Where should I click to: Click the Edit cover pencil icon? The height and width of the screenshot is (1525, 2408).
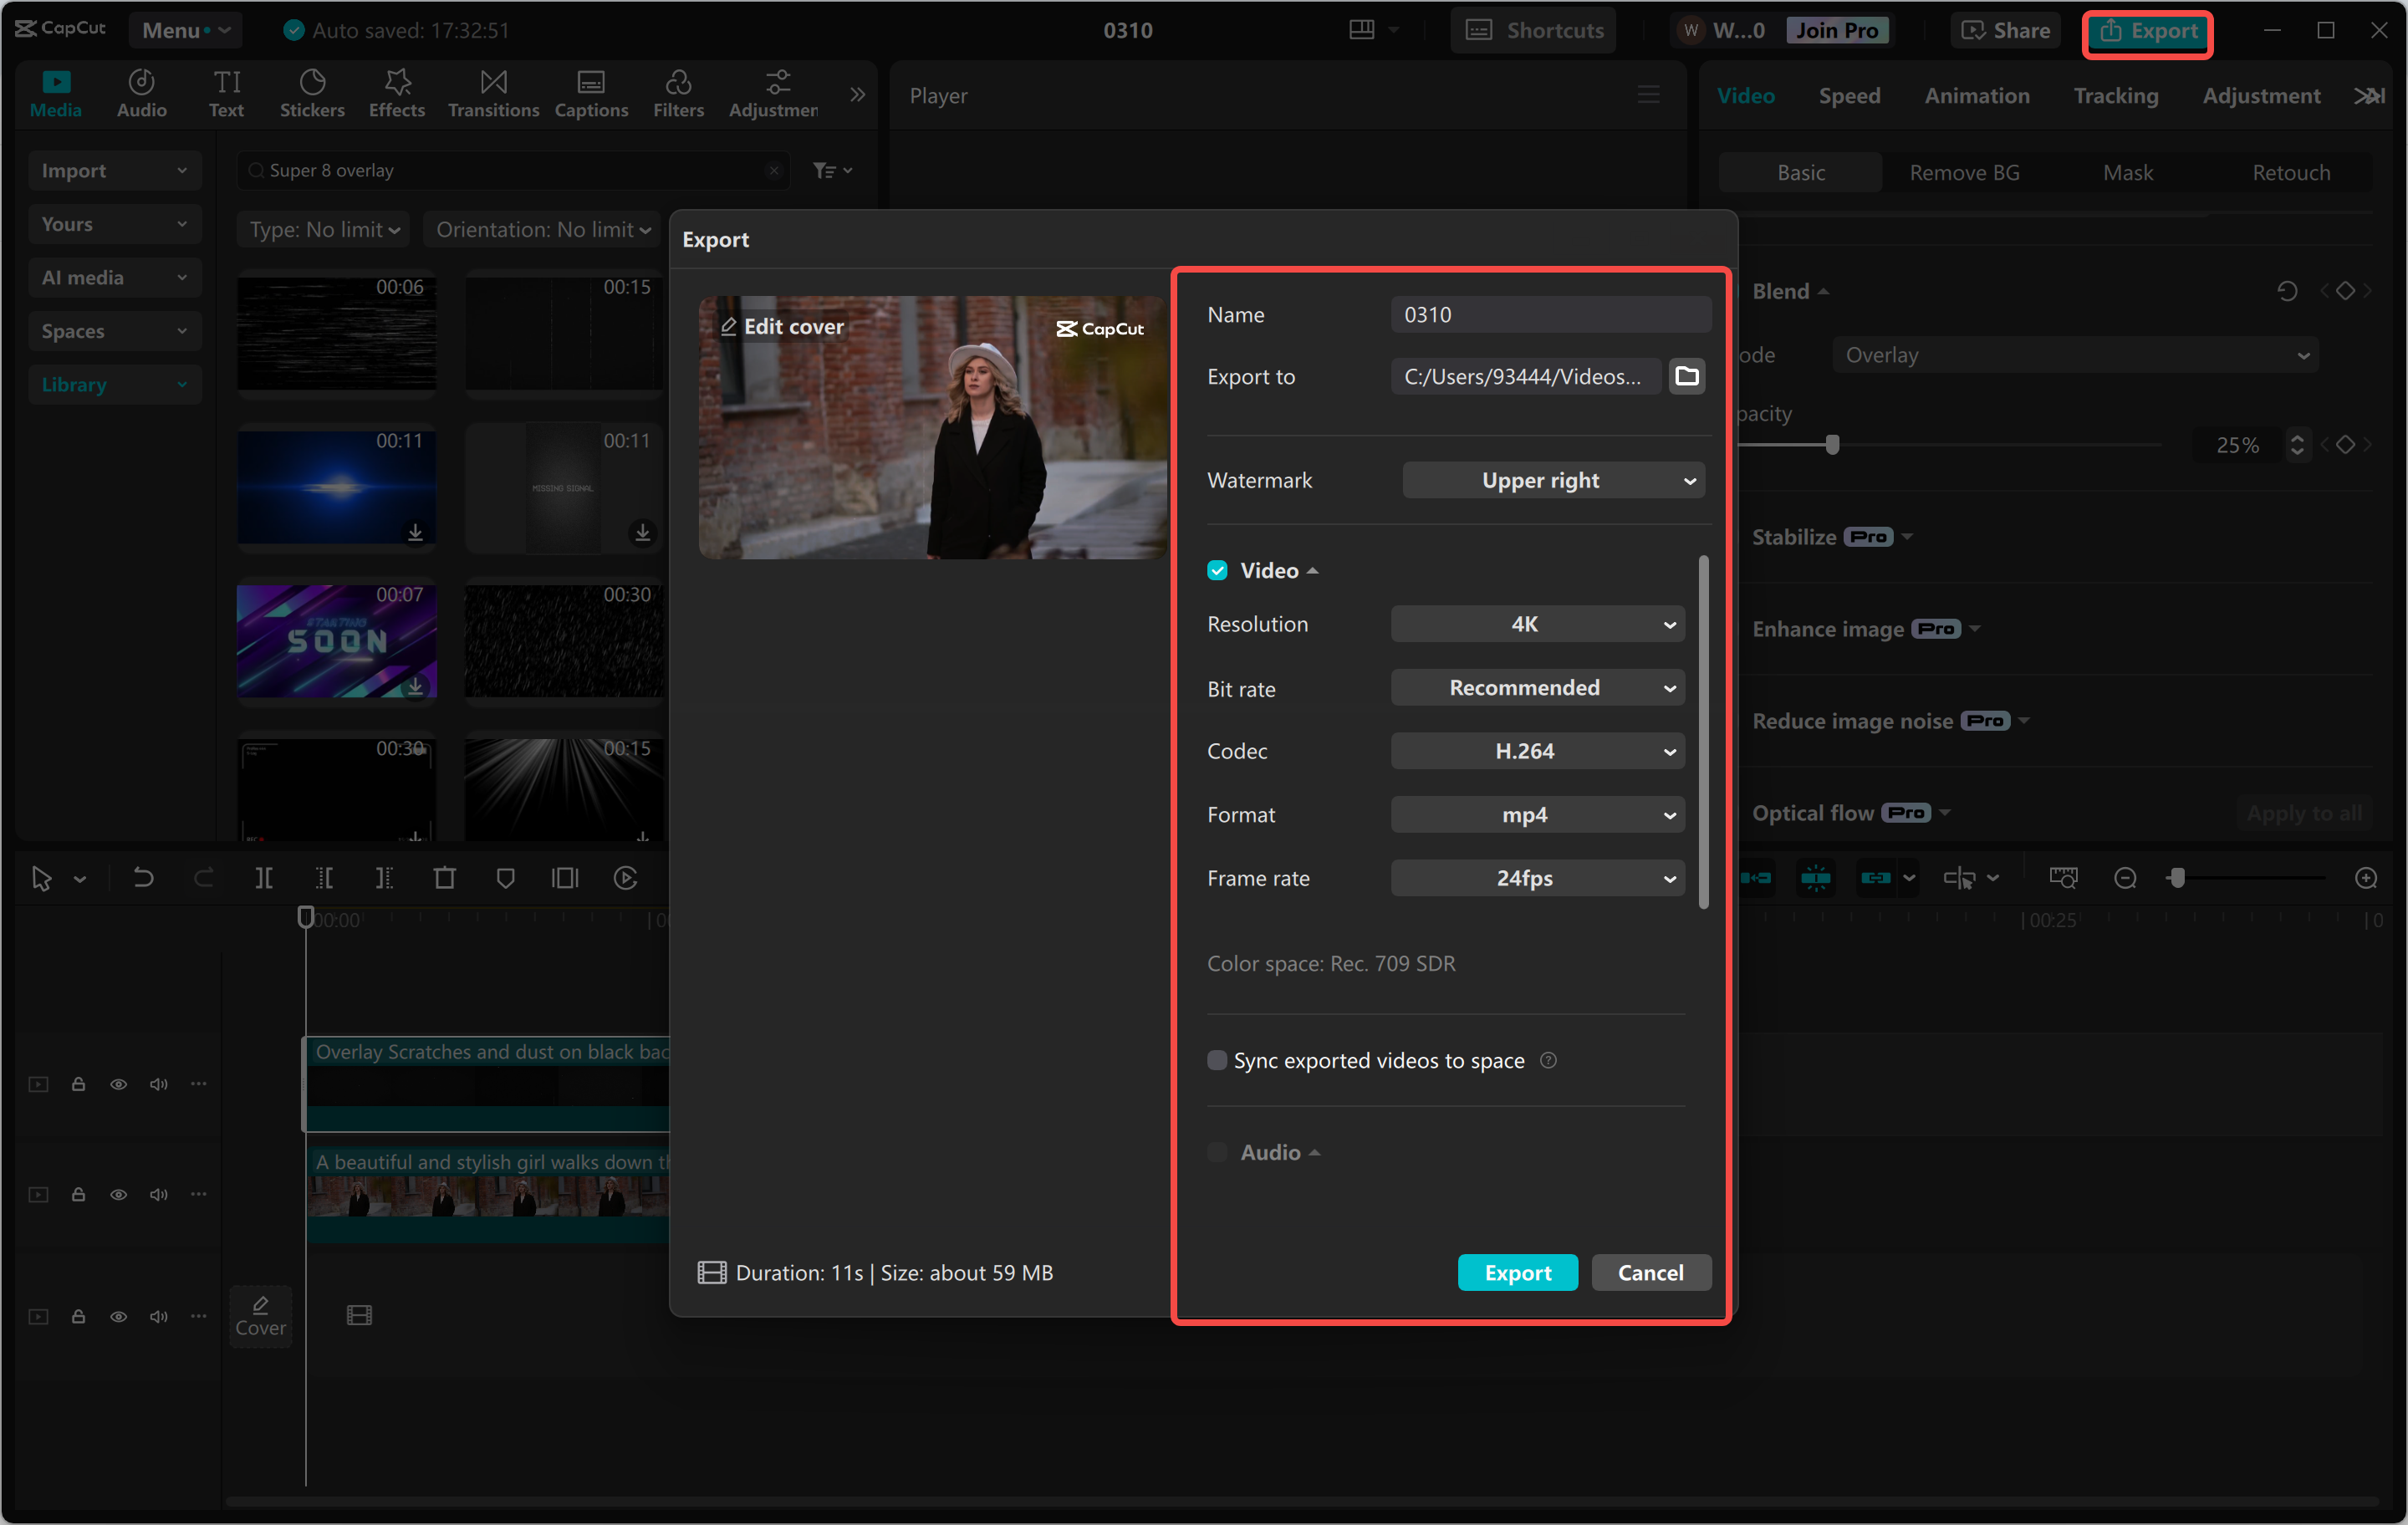pyautogui.click(x=729, y=327)
